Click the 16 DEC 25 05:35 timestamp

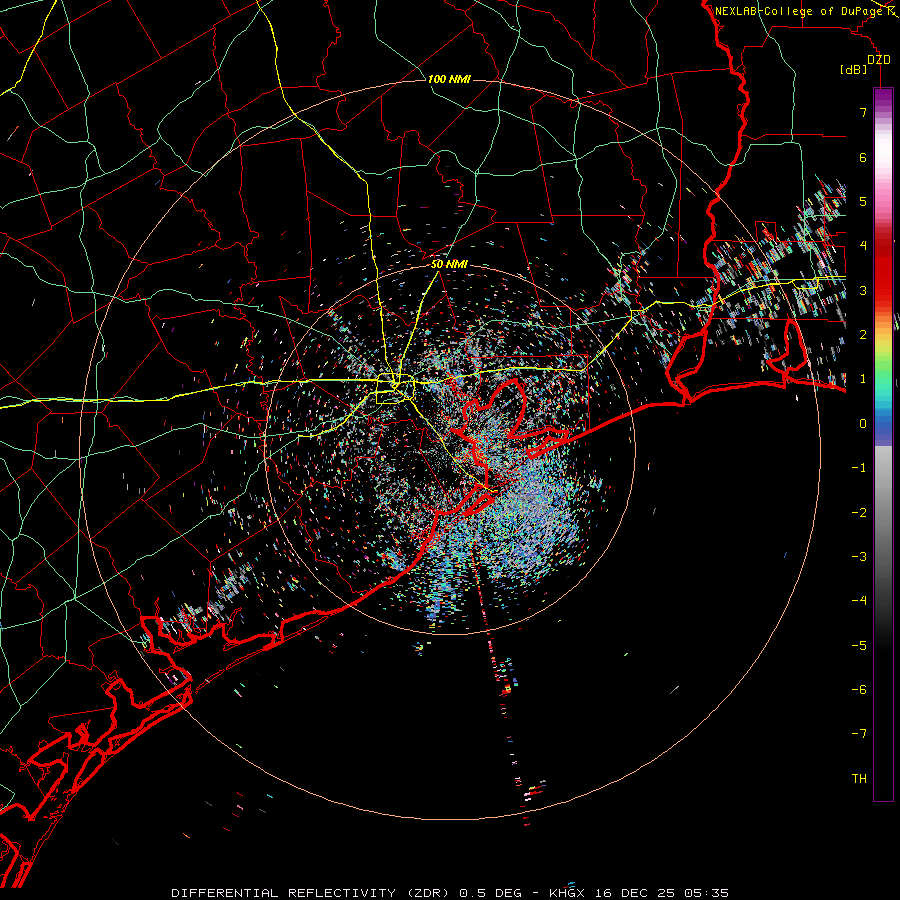660,893
